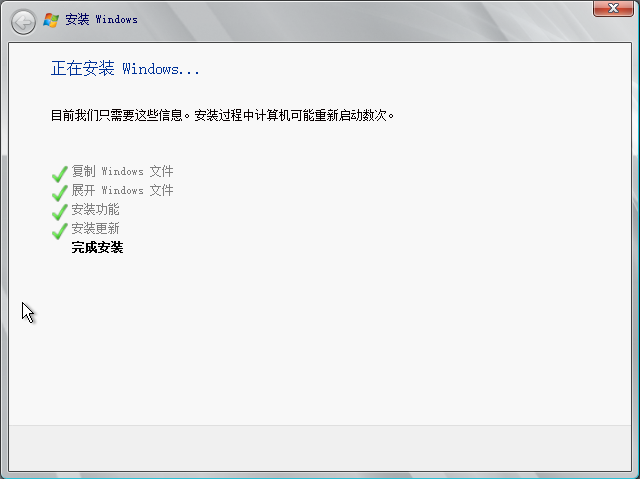Select the 安装更新 step text
The width and height of the screenshot is (640, 479).
click(96, 228)
